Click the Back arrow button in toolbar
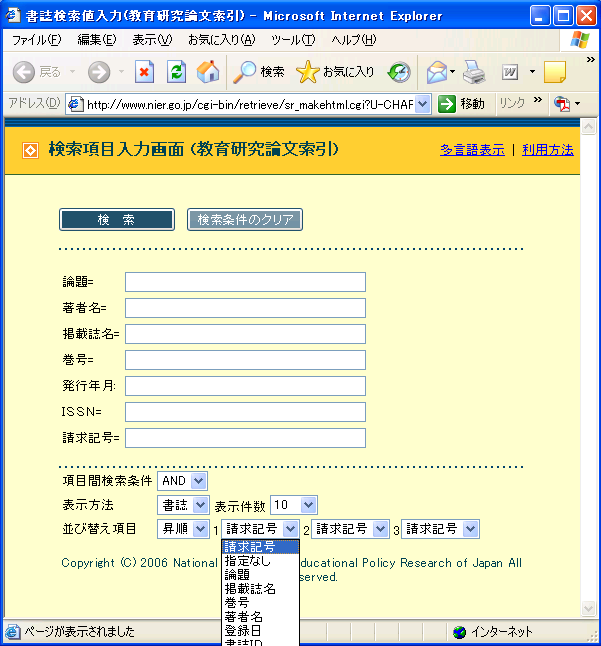 pos(24,72)
